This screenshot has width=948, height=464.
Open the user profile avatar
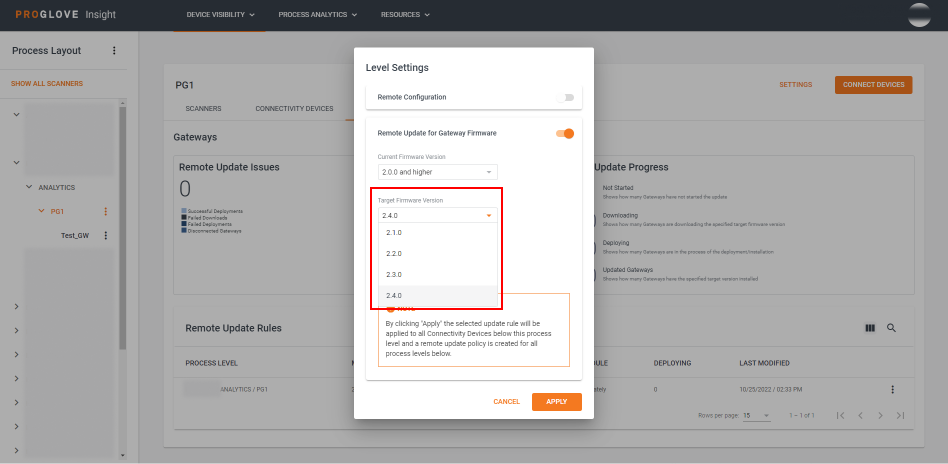(x=918, y=15)
